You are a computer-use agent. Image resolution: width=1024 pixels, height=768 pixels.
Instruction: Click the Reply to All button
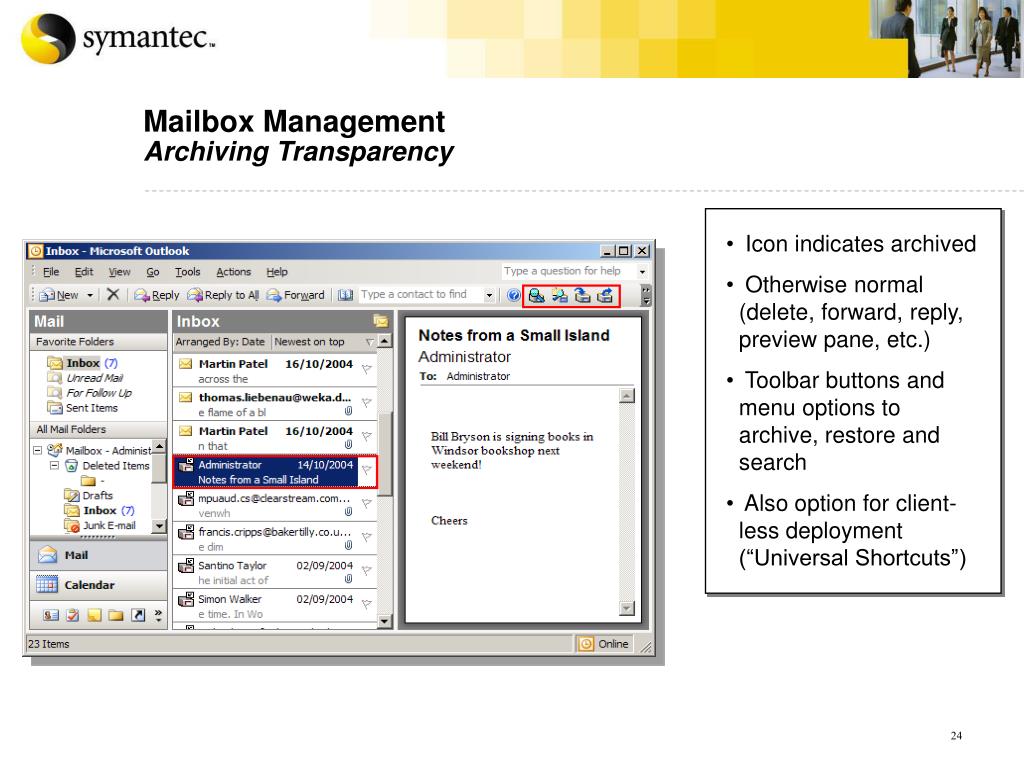click(223, 295)
